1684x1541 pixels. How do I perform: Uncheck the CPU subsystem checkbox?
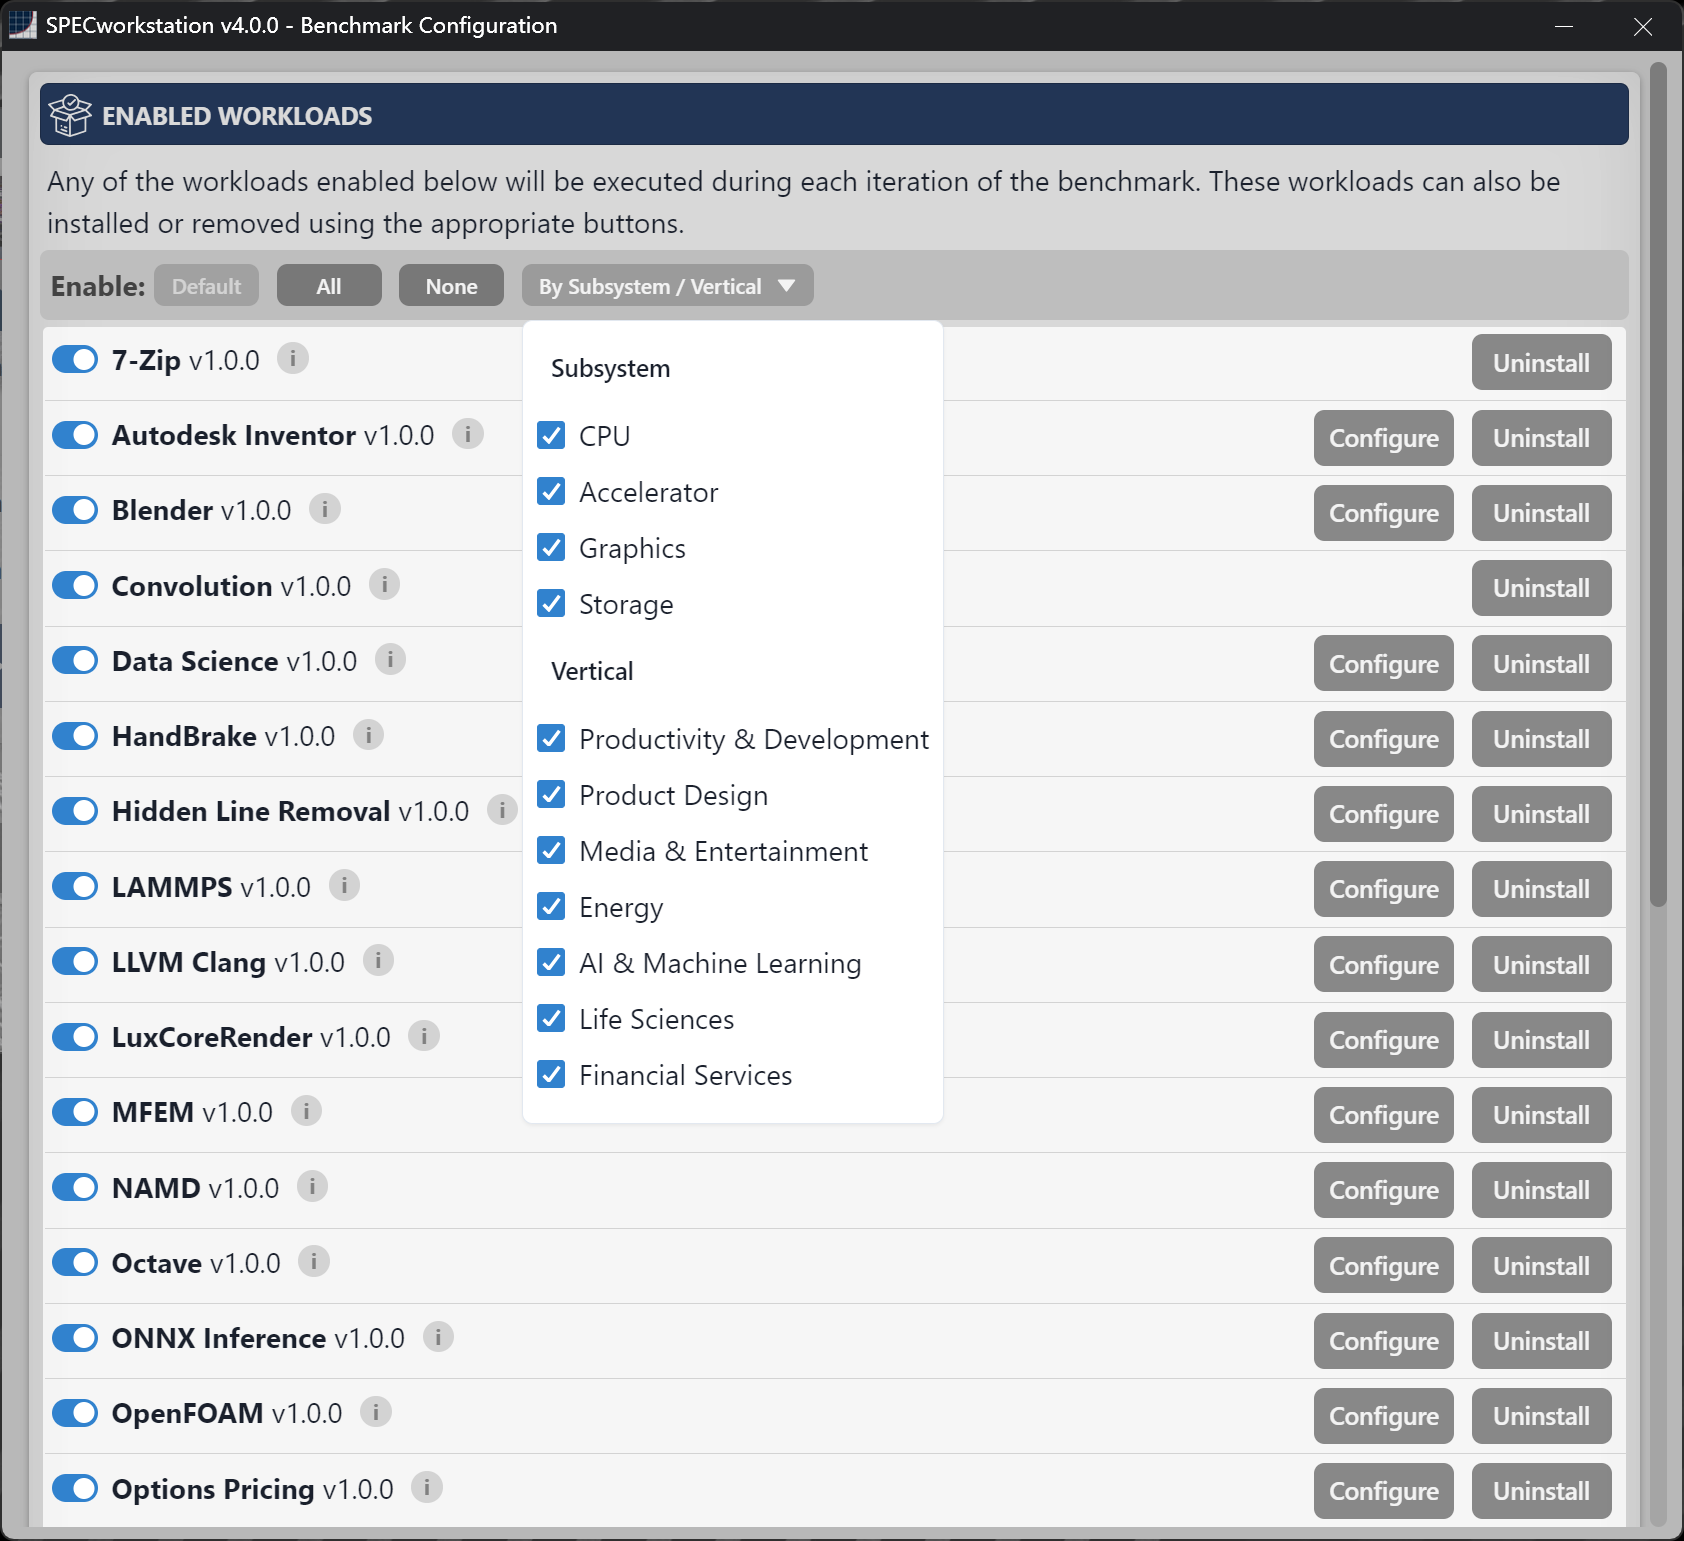[551, 435]
